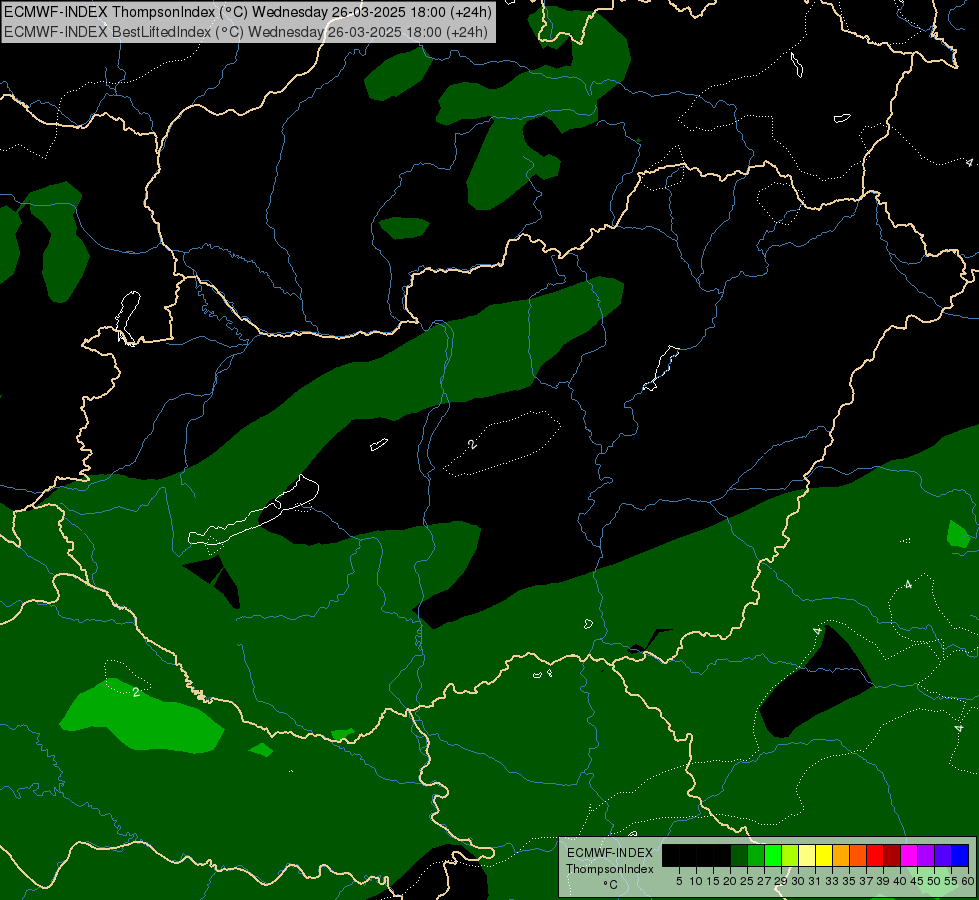
Task: Click the indigo 50–55 legend swatch
Action: (x=943, y=855)
